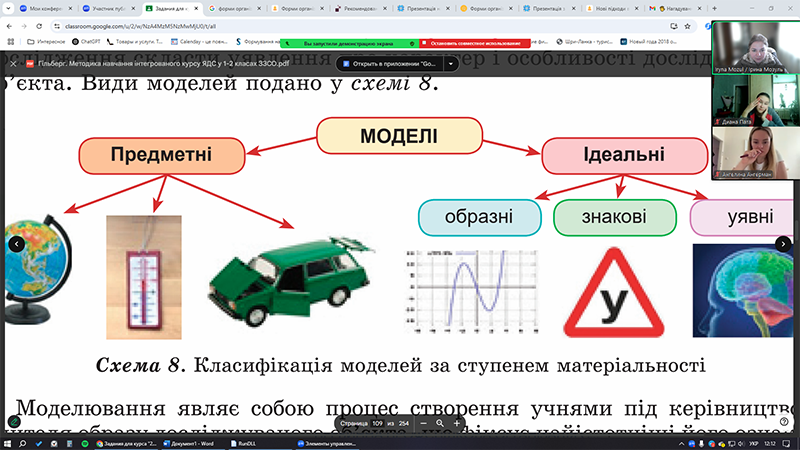
Task: Open the apps grid in bookmarks bar
Action: tap(11, 41)
